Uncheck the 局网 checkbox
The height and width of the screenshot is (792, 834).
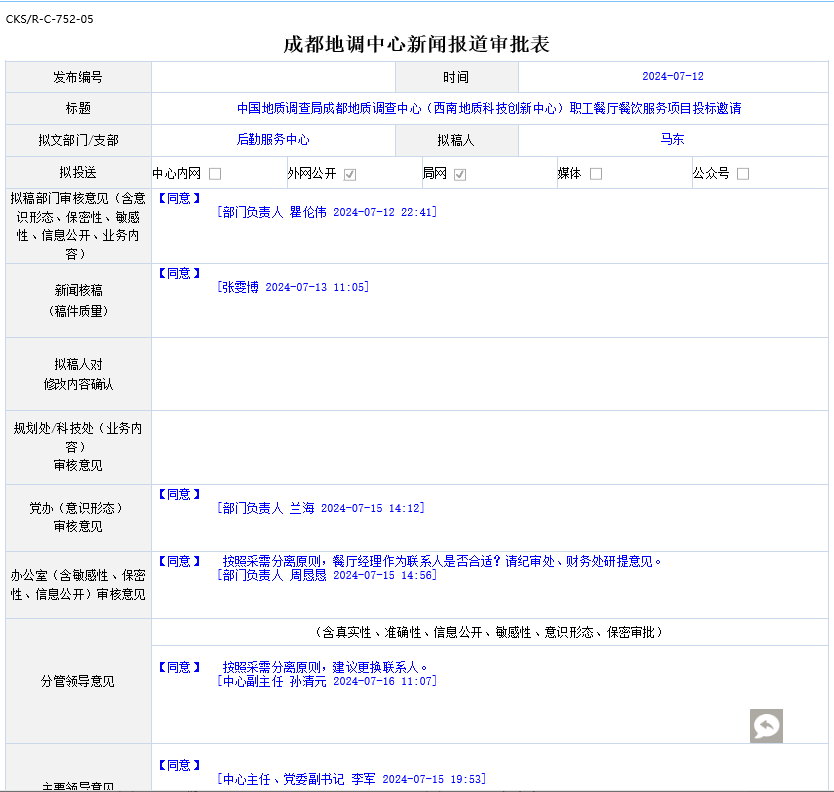pyautogui.click(x=460, y=174)
